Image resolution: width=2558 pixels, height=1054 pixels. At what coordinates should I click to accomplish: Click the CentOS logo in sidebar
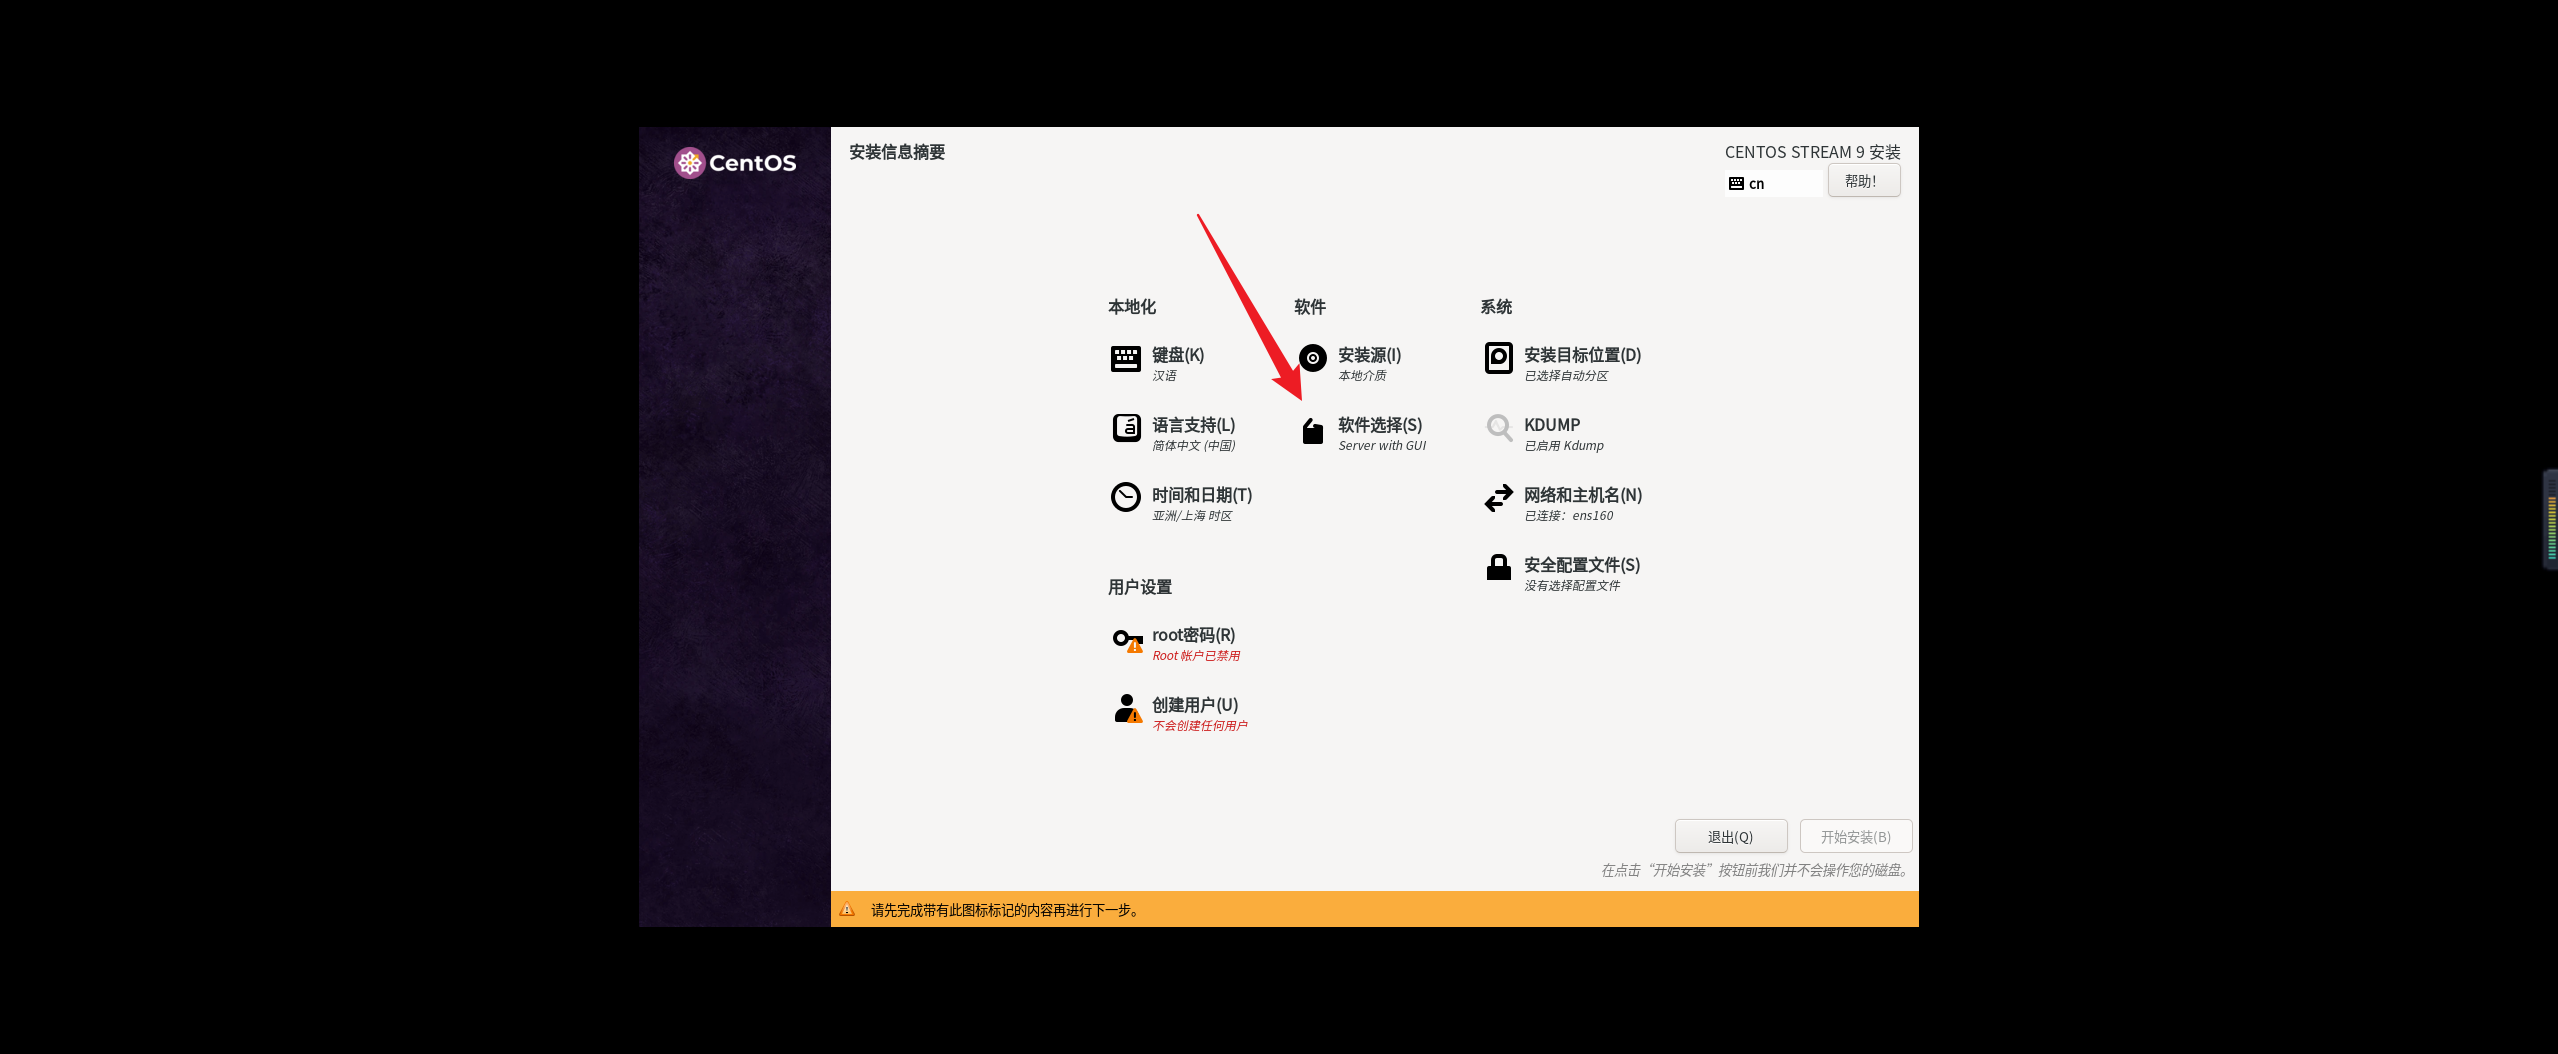coord(735,163)
